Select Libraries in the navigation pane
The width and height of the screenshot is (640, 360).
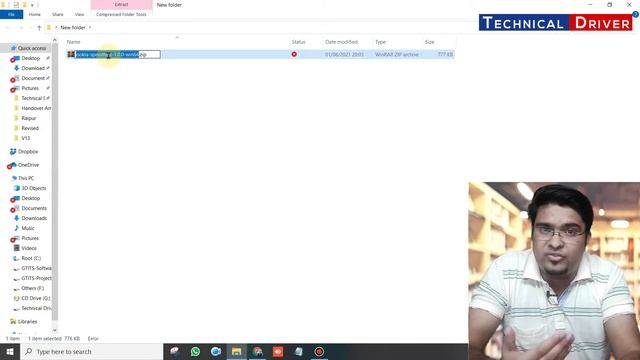tap(27, 322)
